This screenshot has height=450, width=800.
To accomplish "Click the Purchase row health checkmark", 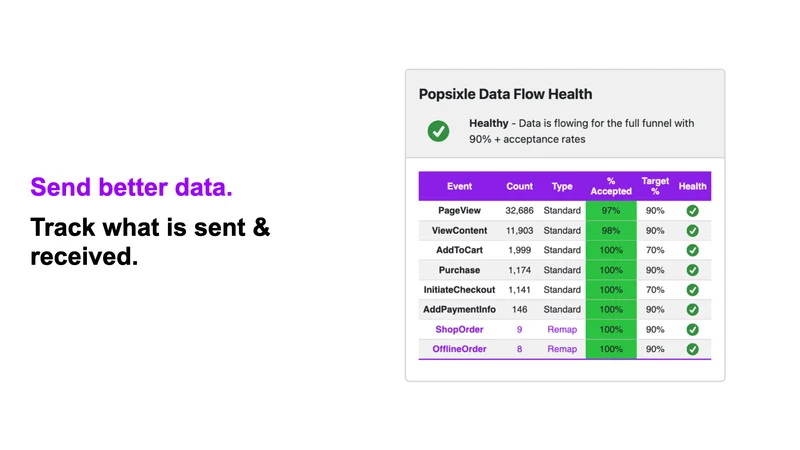I will (692, 270).
